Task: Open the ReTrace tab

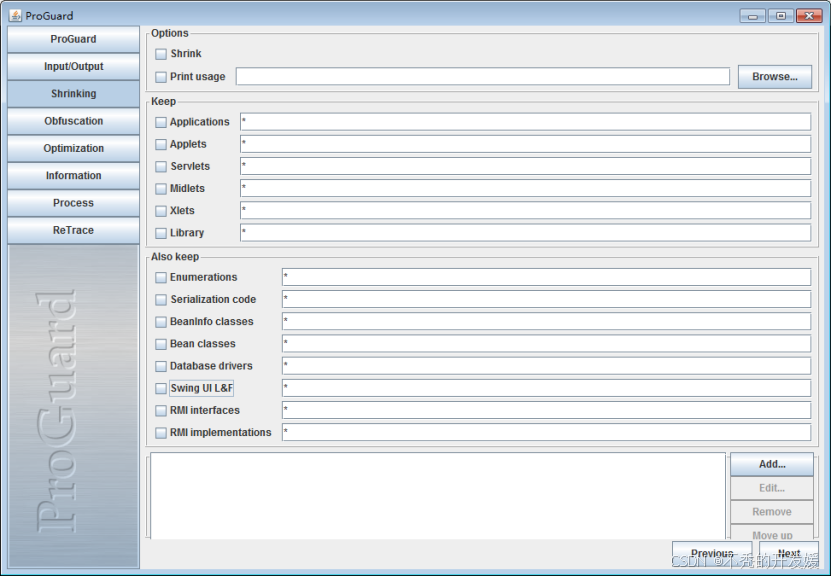Action: pos(73,230)
